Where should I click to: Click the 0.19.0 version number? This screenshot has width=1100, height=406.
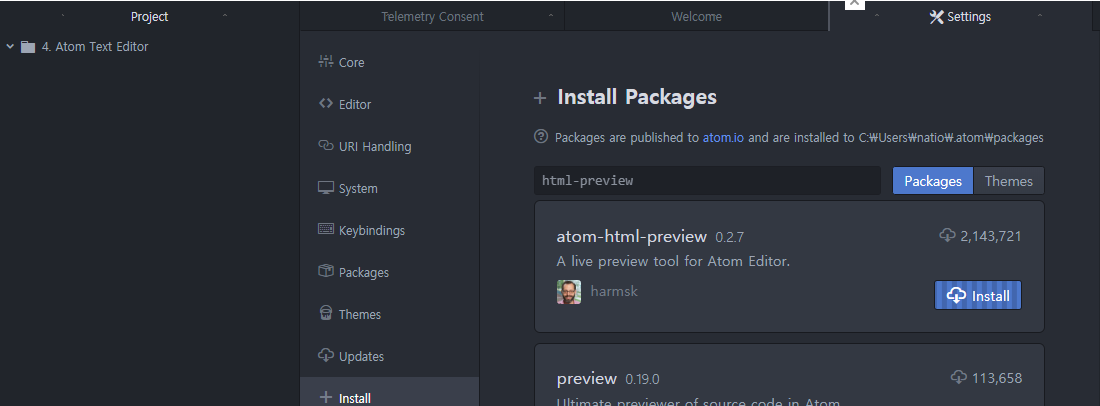(642, 380)
